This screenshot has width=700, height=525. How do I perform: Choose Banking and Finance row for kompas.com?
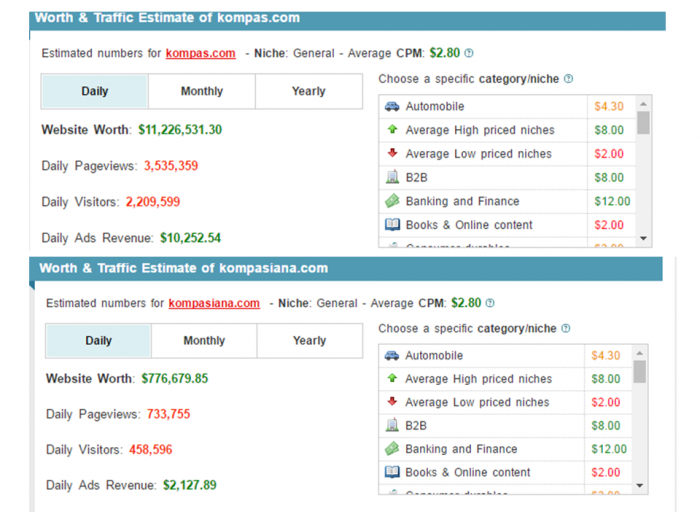[x=507, y=201]
